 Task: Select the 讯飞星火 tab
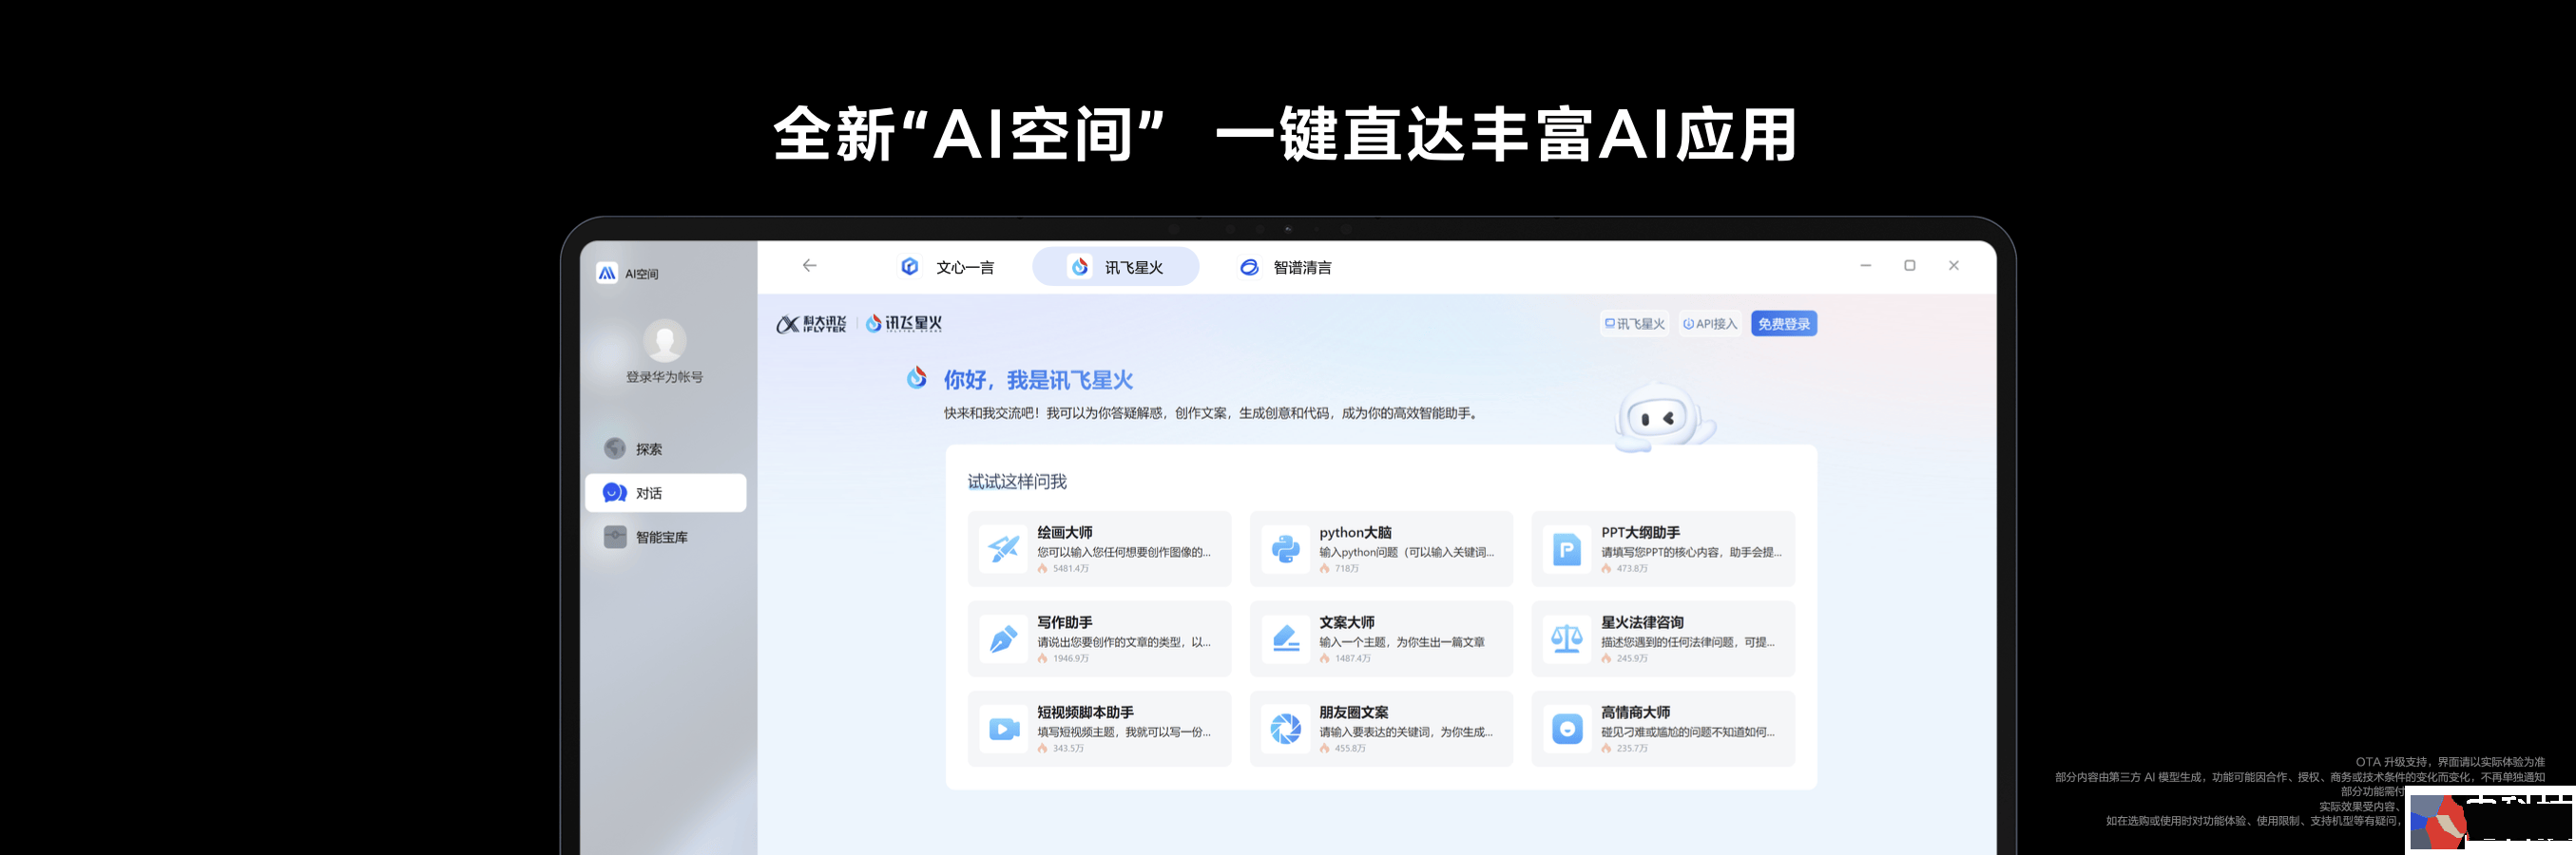tap(1116, 267)
